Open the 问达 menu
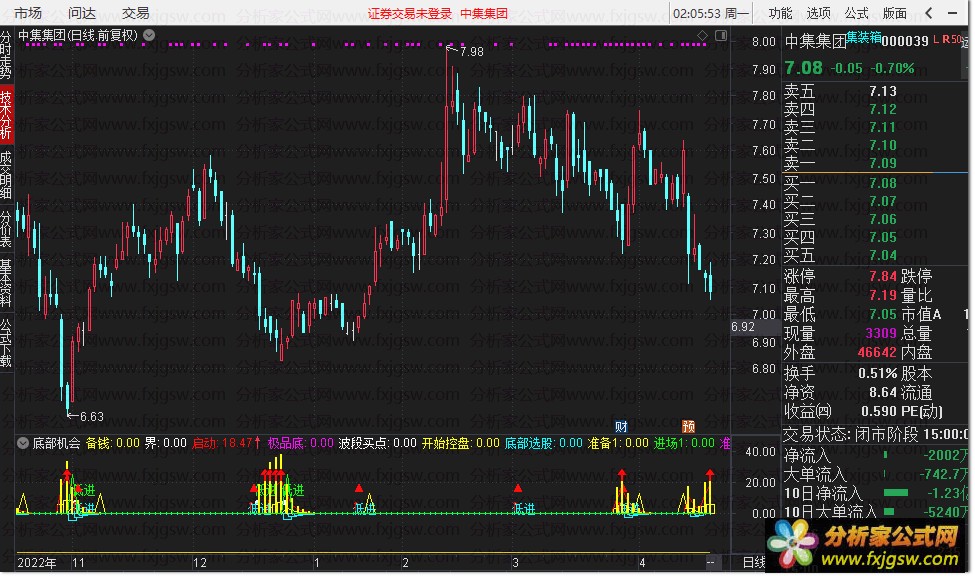 click(x=81, y=12)
